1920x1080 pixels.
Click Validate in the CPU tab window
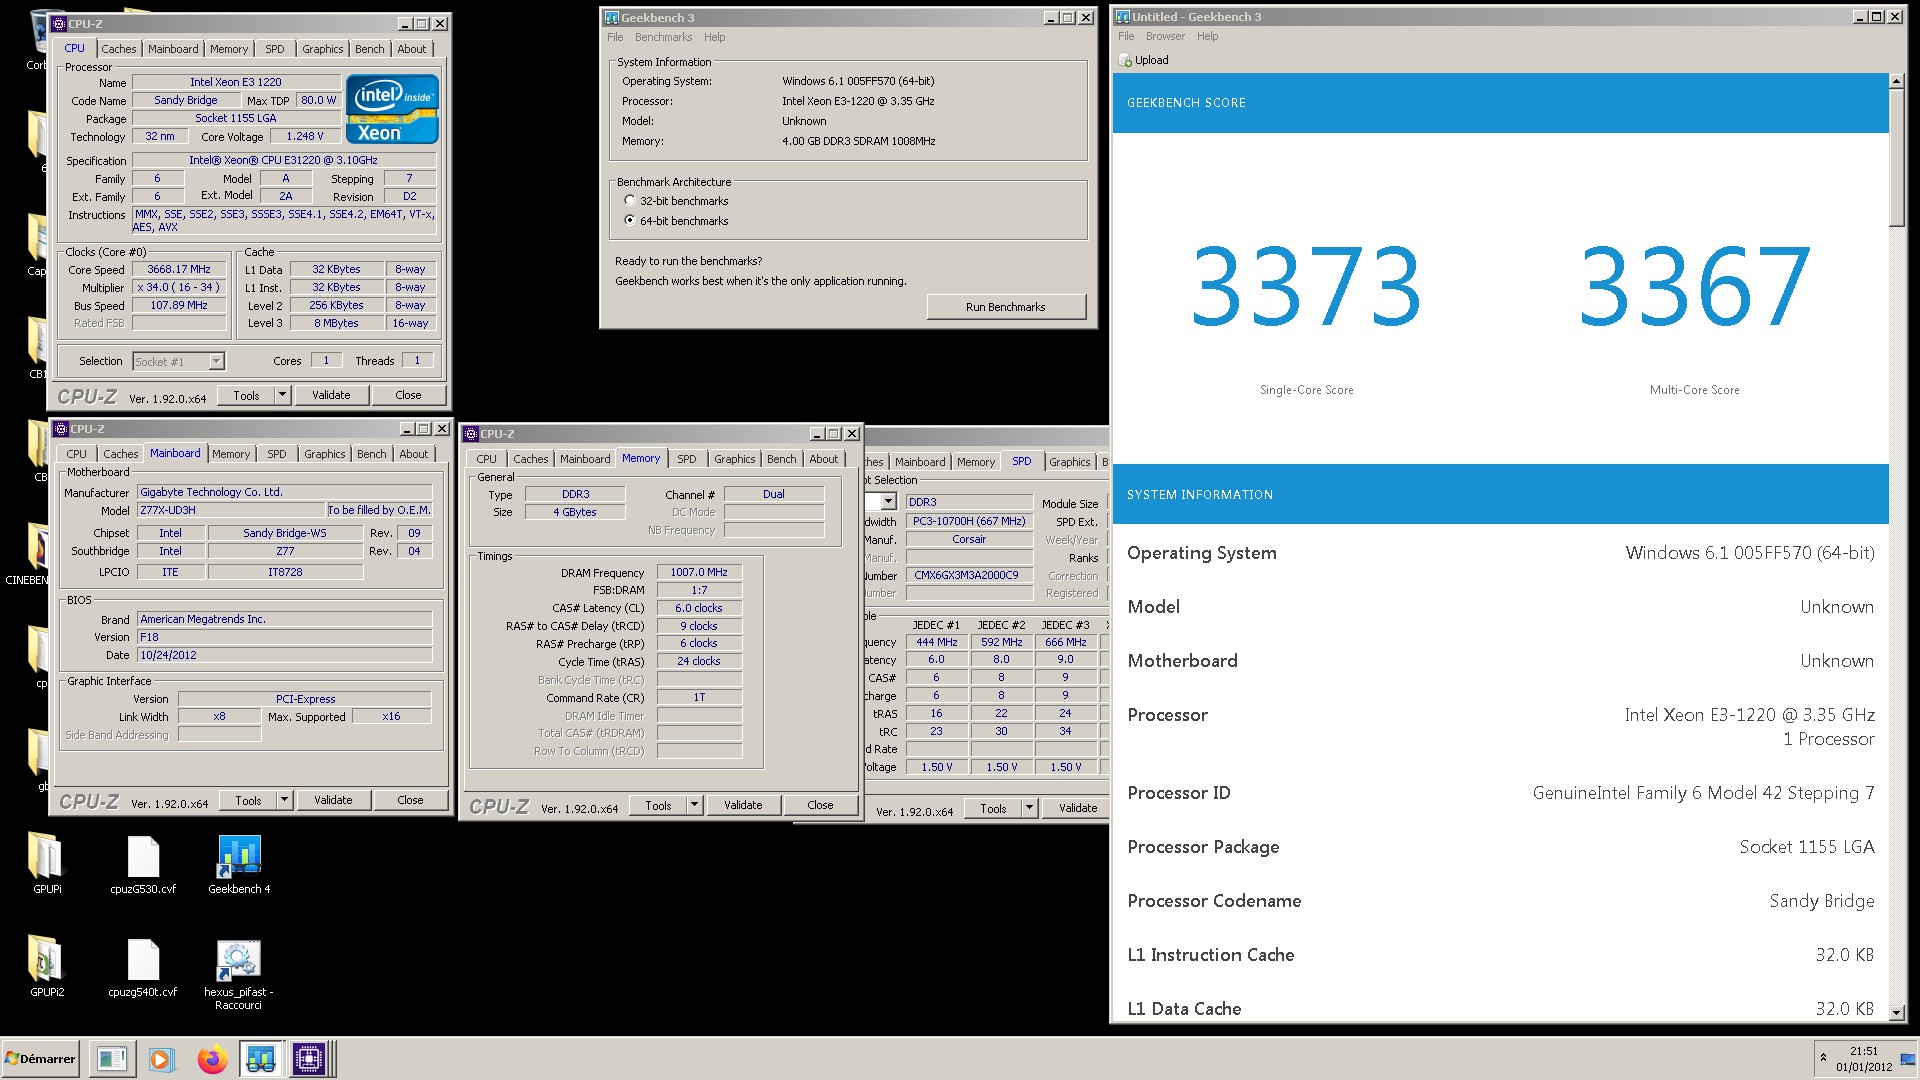pyautogui.click(x=331, y=395)
